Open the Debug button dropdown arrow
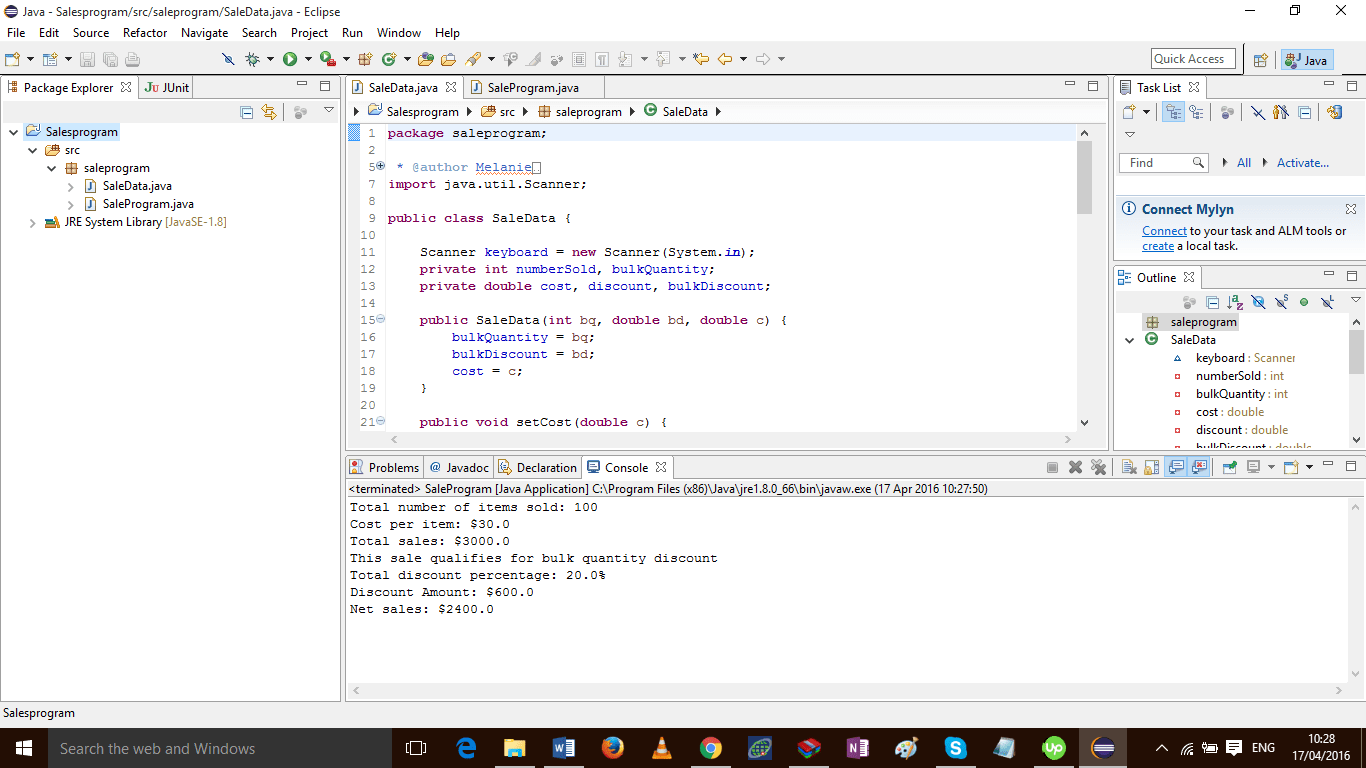 pos(270,60)
